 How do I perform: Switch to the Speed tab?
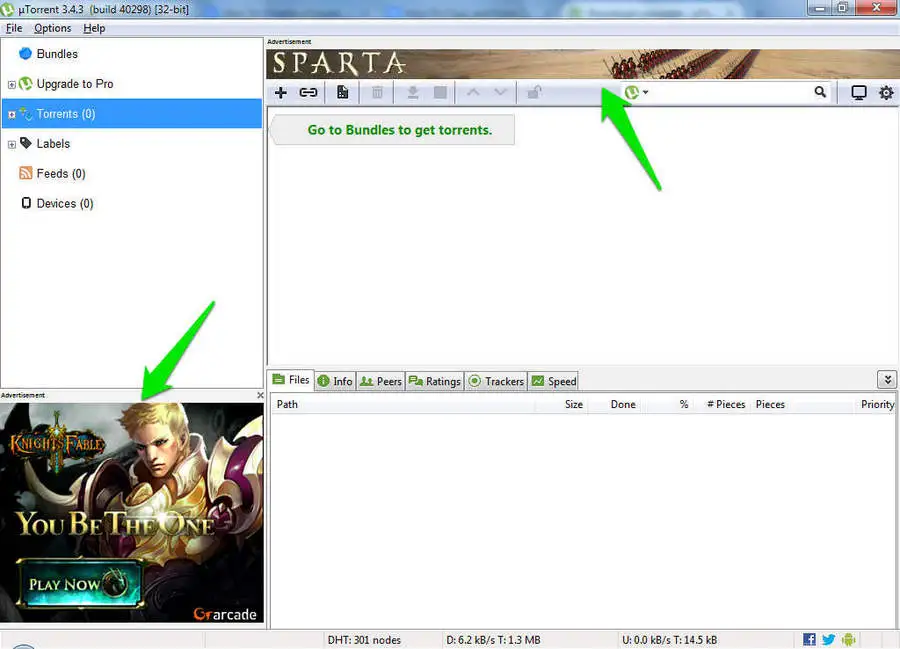coord(554,381)
